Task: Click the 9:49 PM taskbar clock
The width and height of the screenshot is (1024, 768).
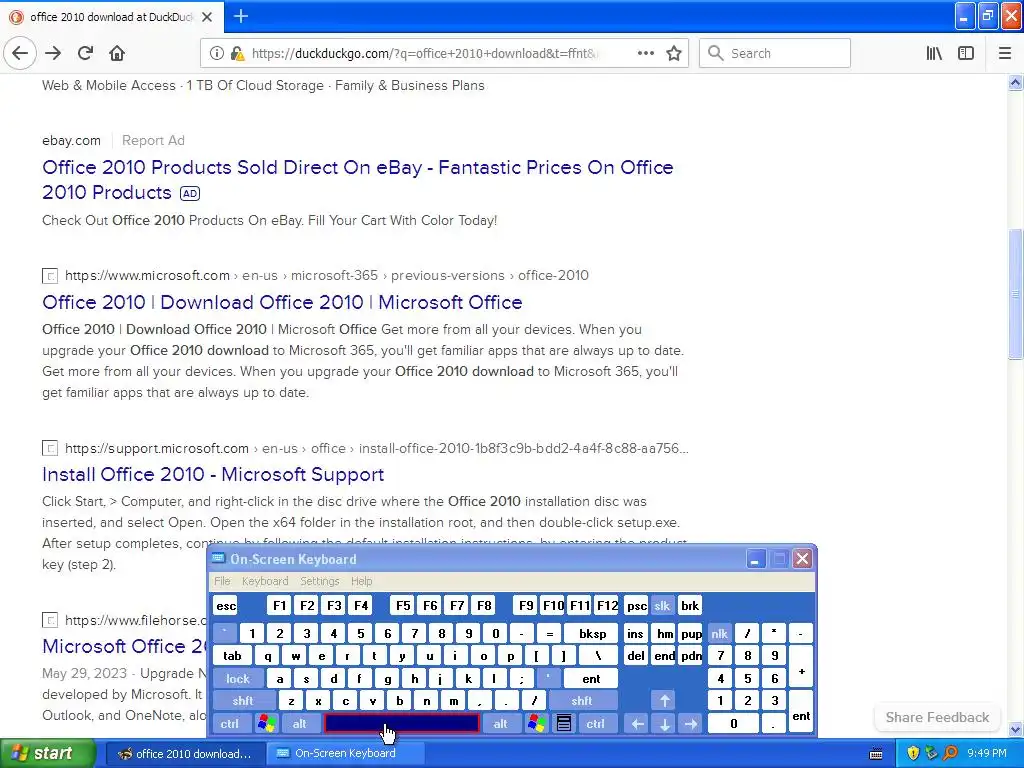Action: click(x=987, y=754)
